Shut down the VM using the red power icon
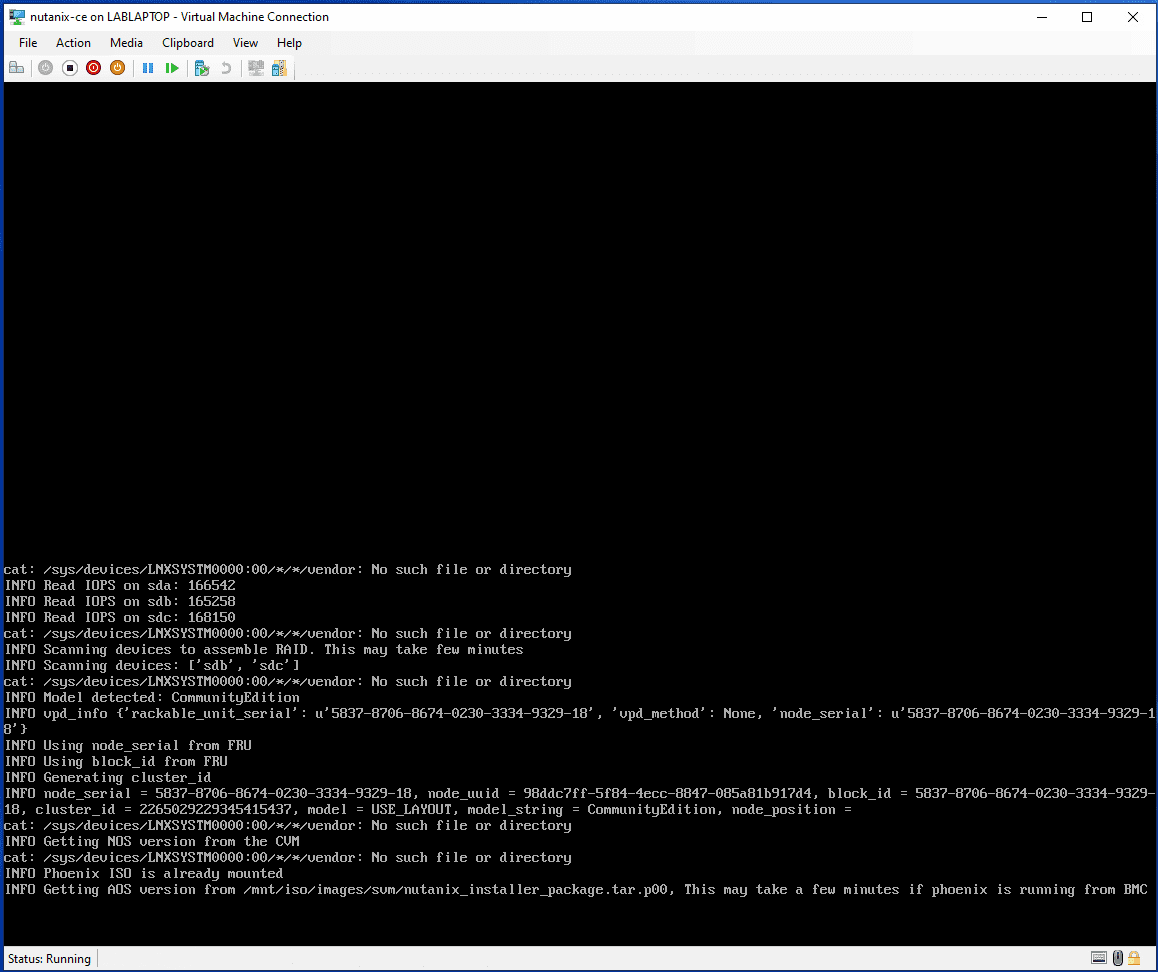 pyautogui.click(x=93, y=68)
